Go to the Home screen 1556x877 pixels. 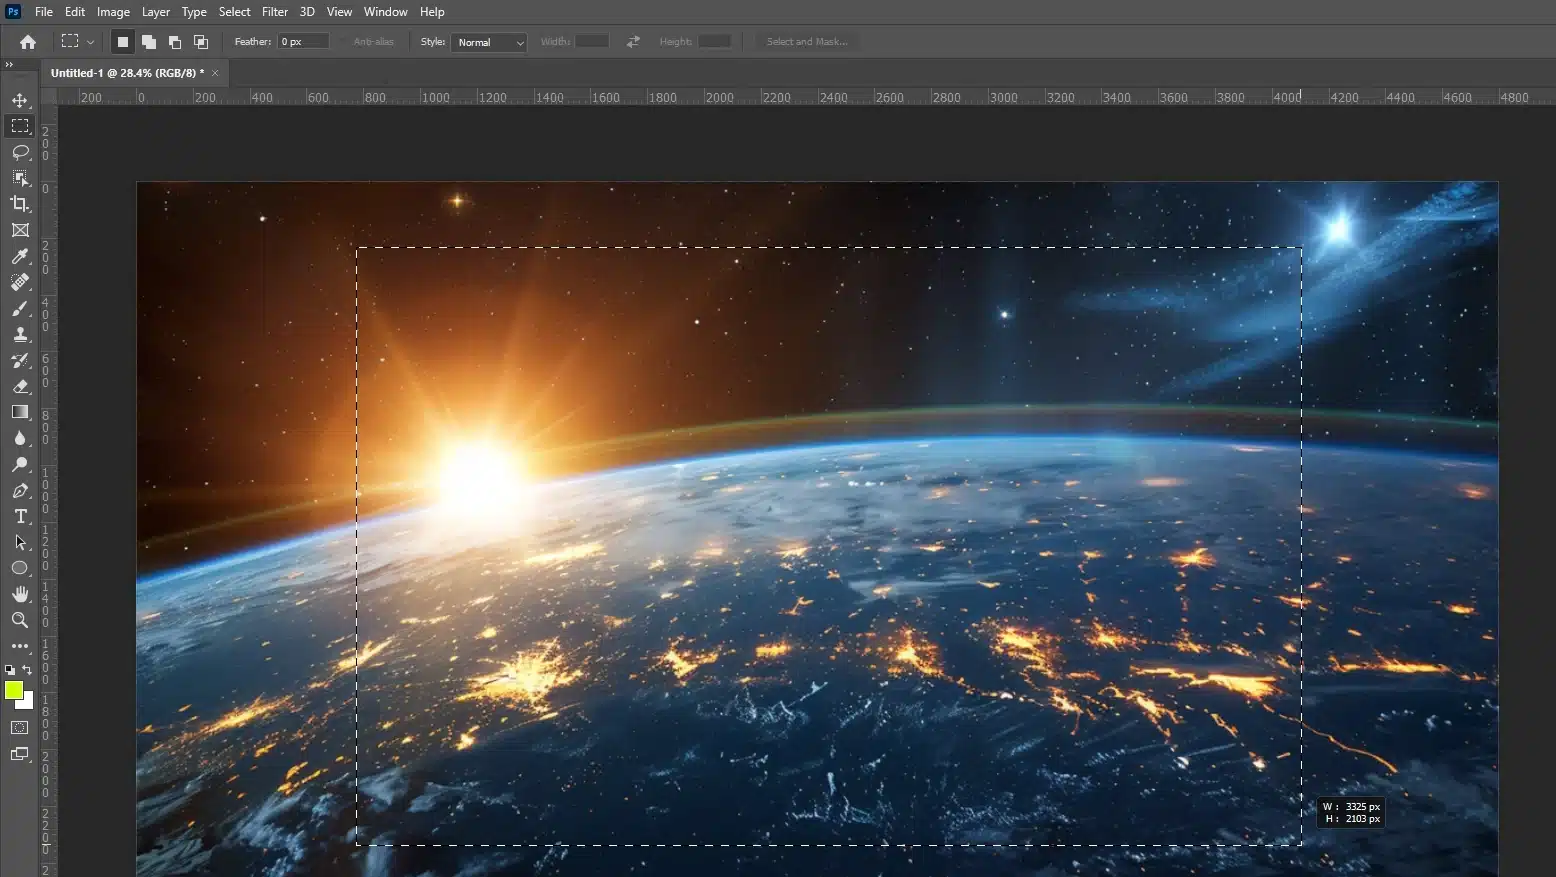[x=28, y=42]
